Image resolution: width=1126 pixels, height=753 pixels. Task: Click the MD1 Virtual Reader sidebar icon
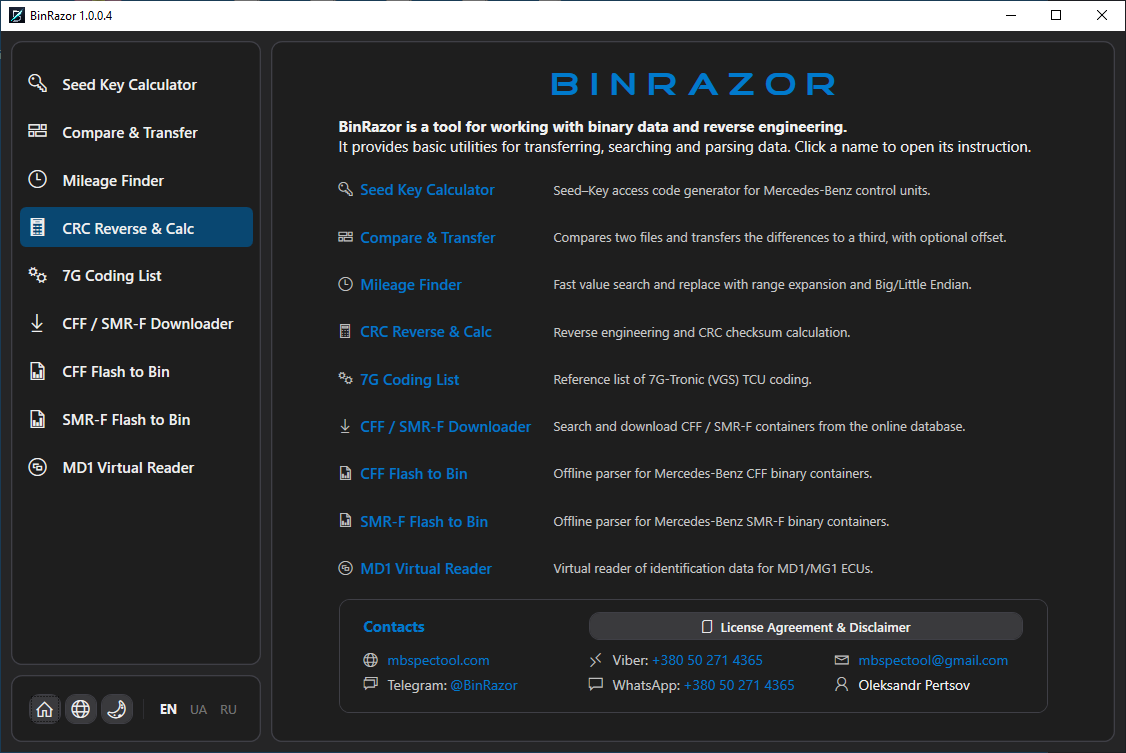[37, 467]
